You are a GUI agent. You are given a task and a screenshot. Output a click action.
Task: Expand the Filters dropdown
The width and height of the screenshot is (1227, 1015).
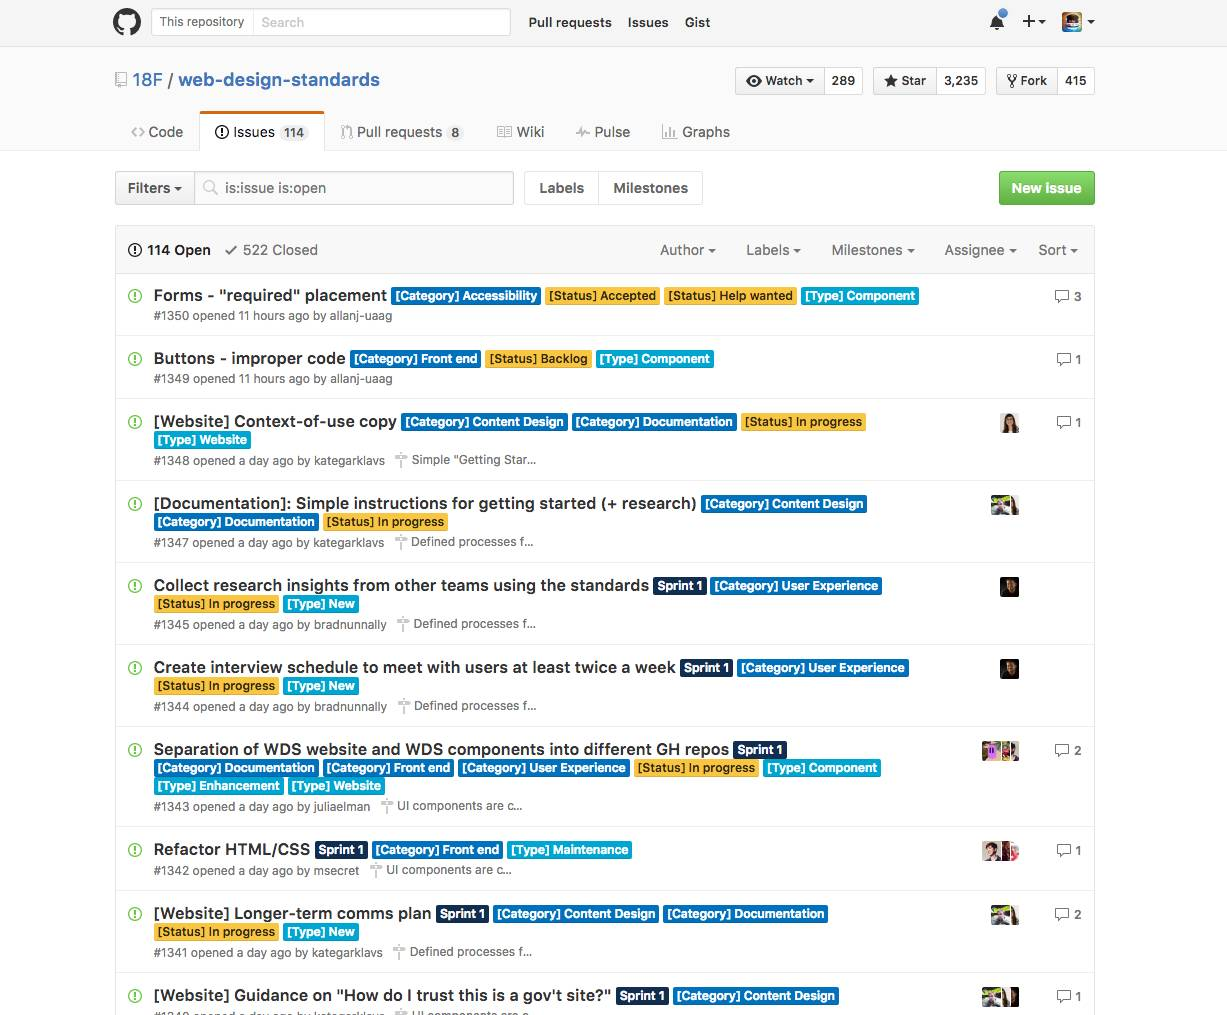tap(155, 188)
